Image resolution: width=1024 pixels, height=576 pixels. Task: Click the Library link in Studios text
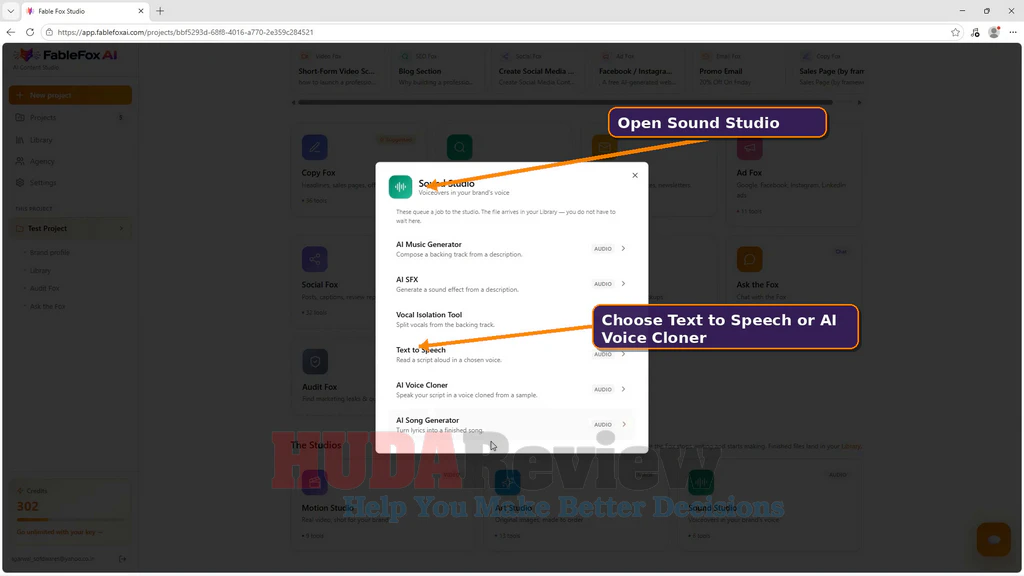850,446
